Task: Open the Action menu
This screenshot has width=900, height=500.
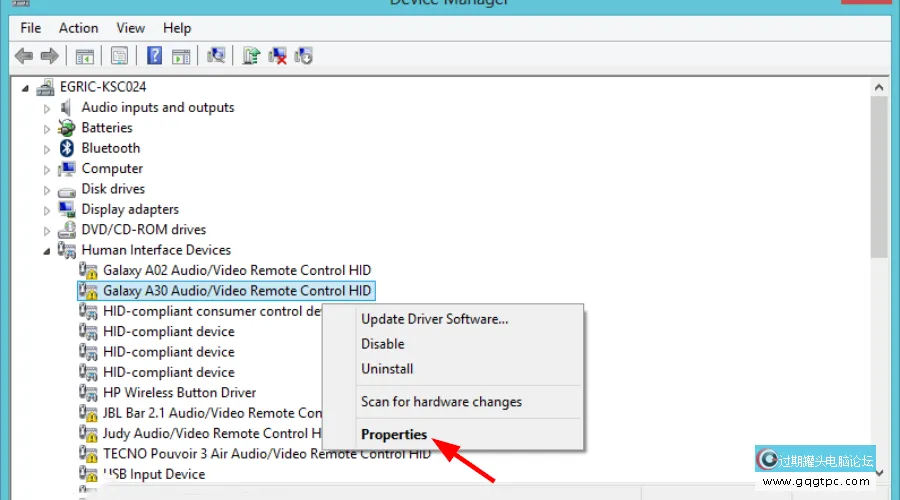Action: pyautogui.click(x=78, y=28)
